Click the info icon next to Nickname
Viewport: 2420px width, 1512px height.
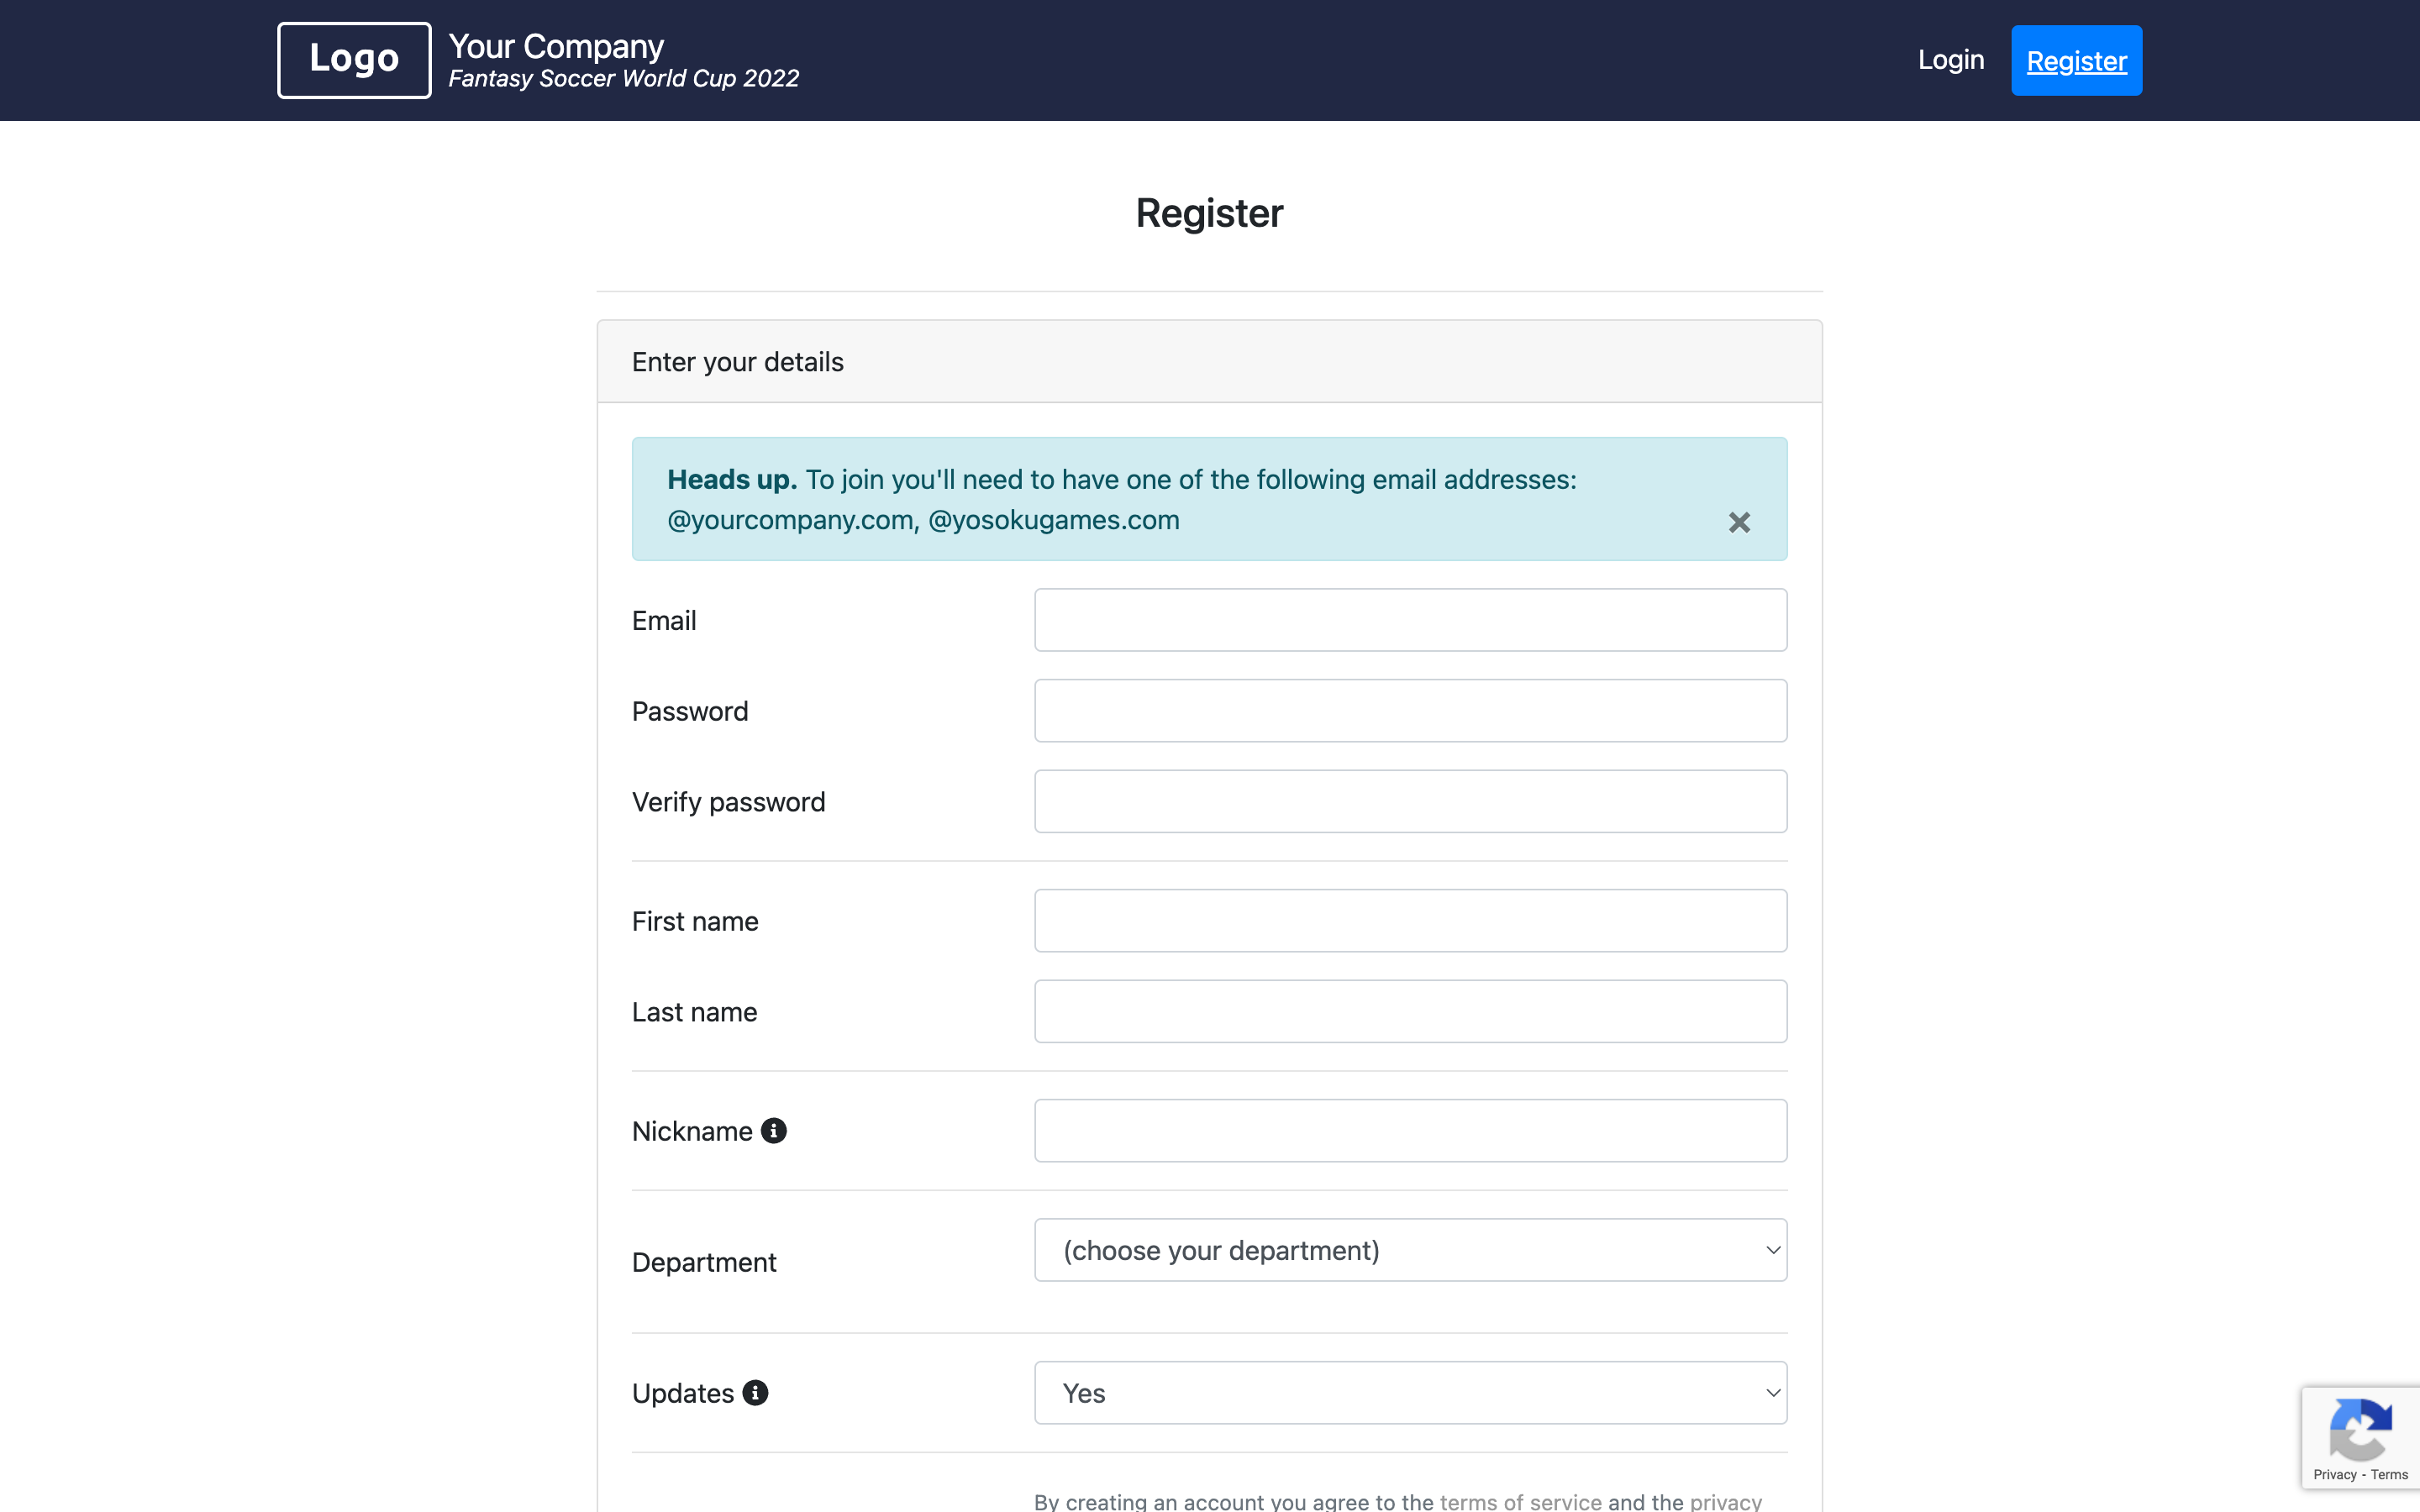(x=776, y=1131)
